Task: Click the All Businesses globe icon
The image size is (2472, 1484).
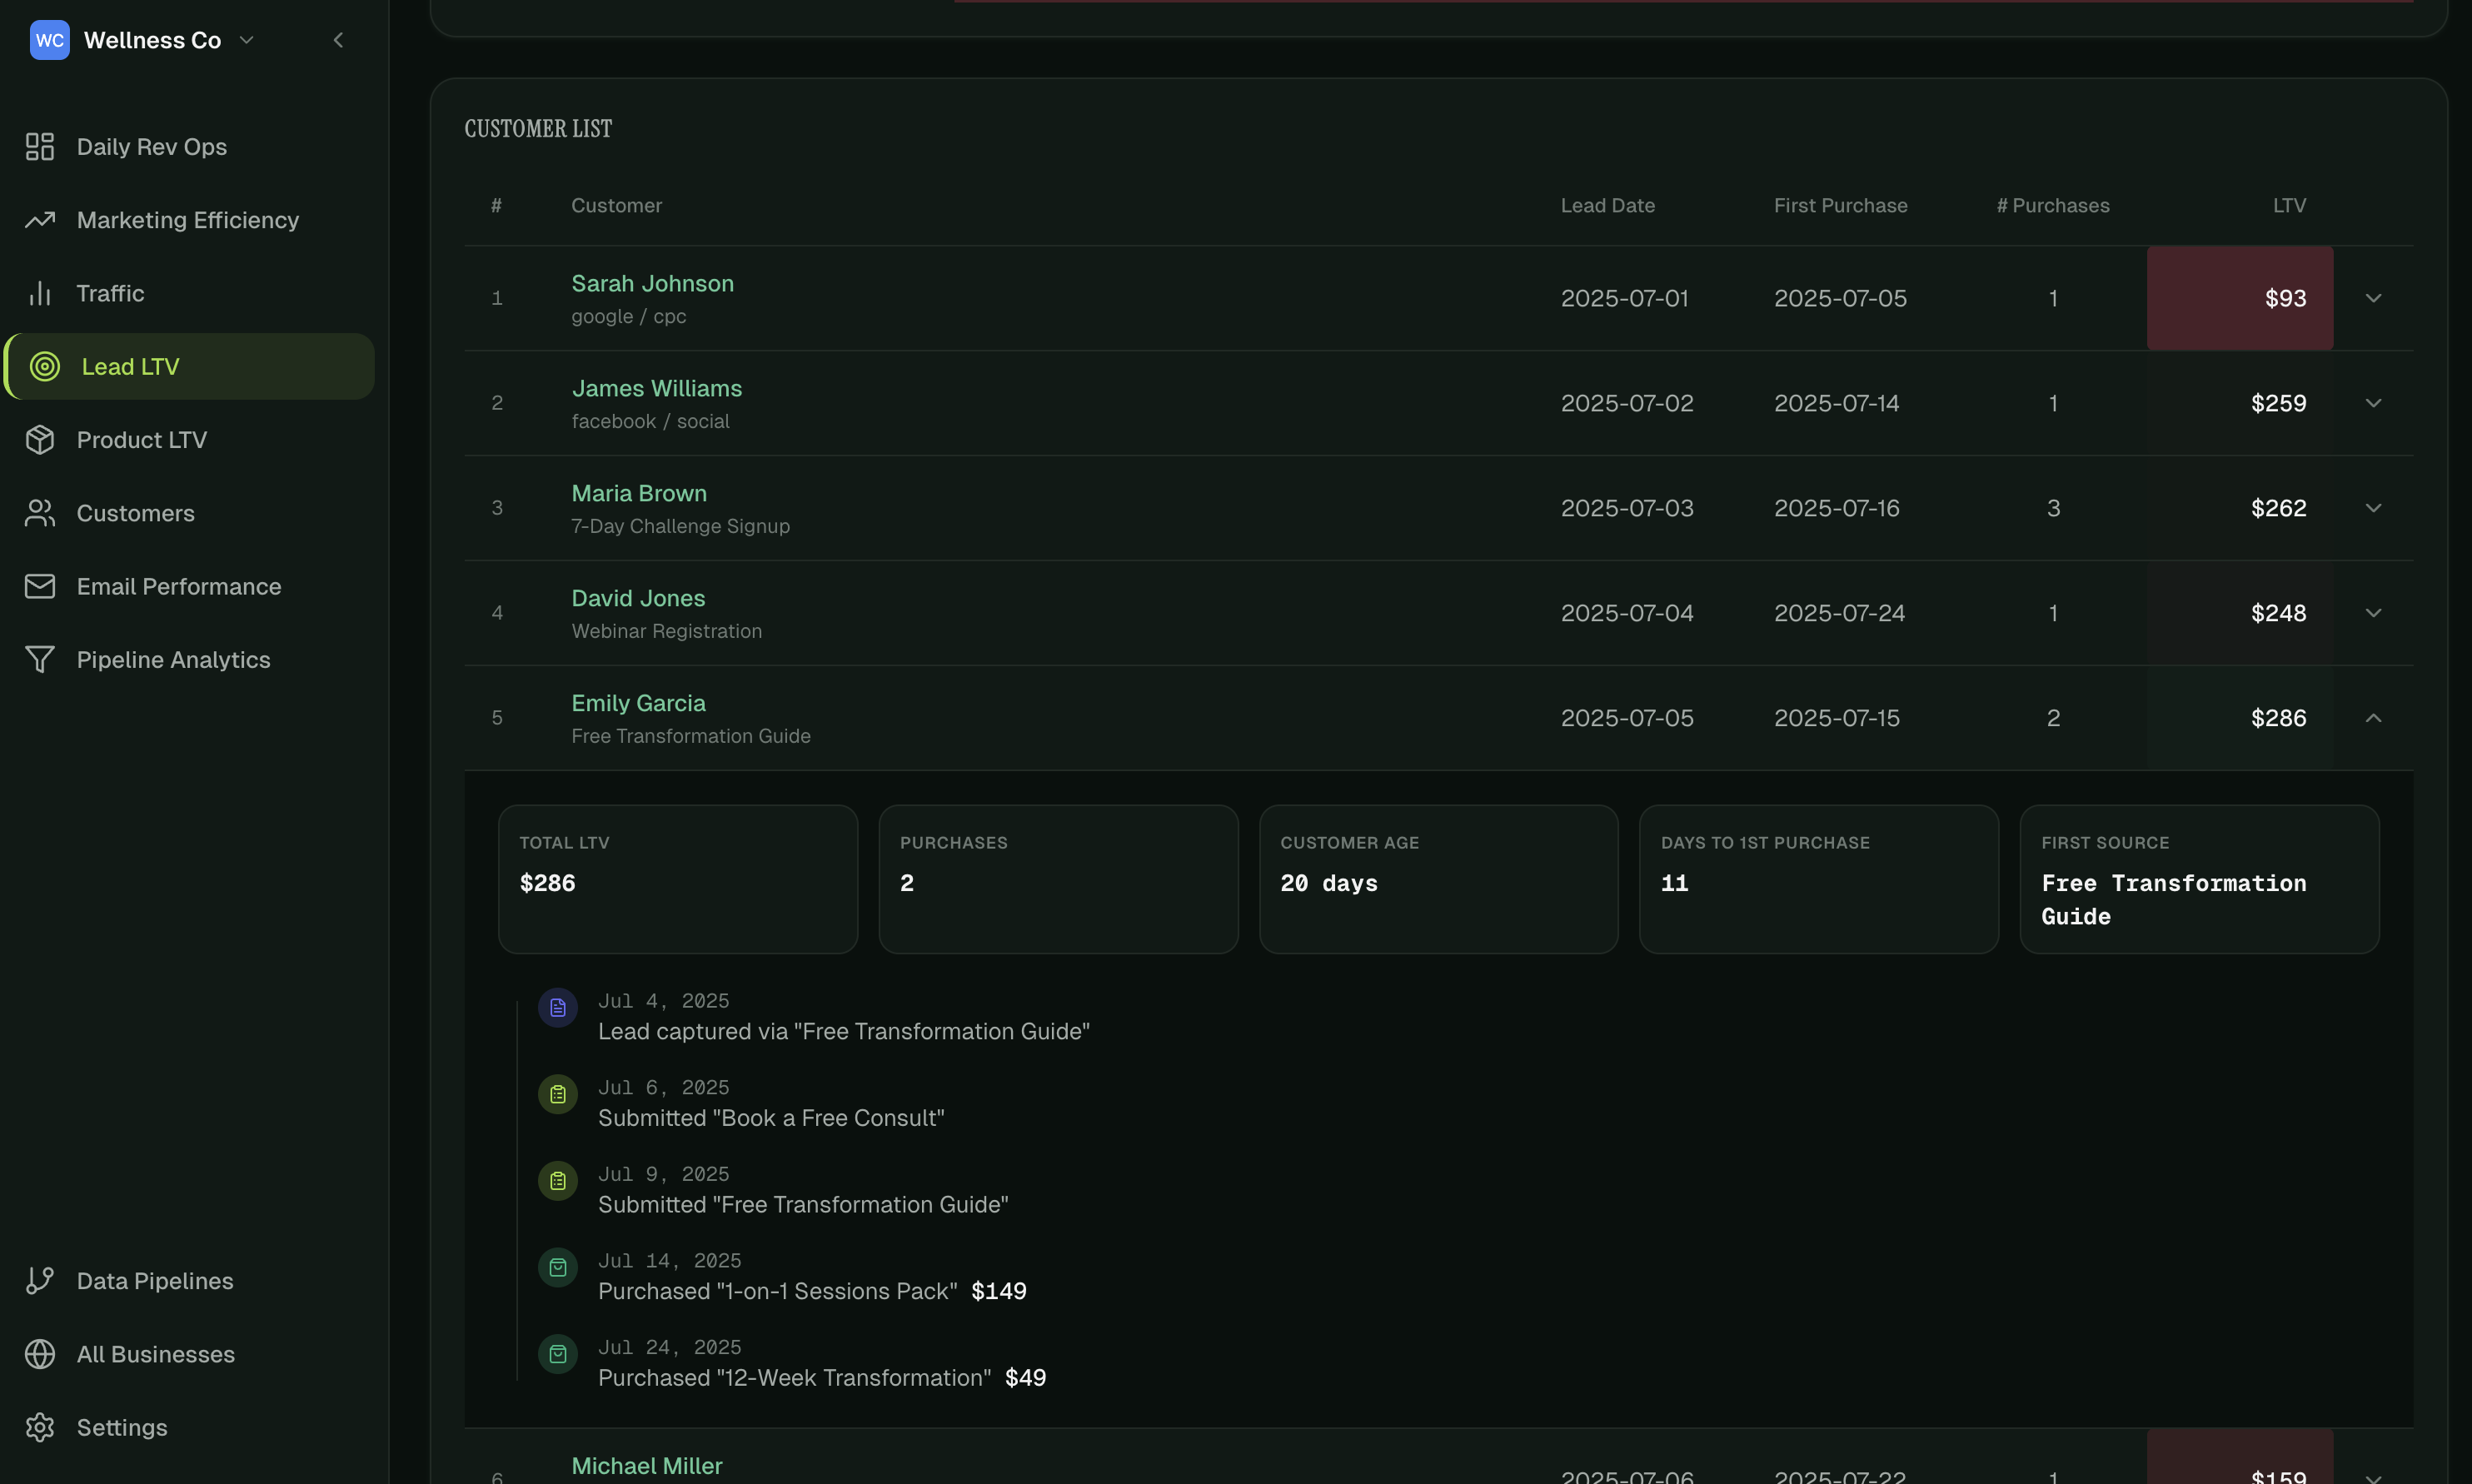Action: pyautogui.click(x=40, y=1354)
